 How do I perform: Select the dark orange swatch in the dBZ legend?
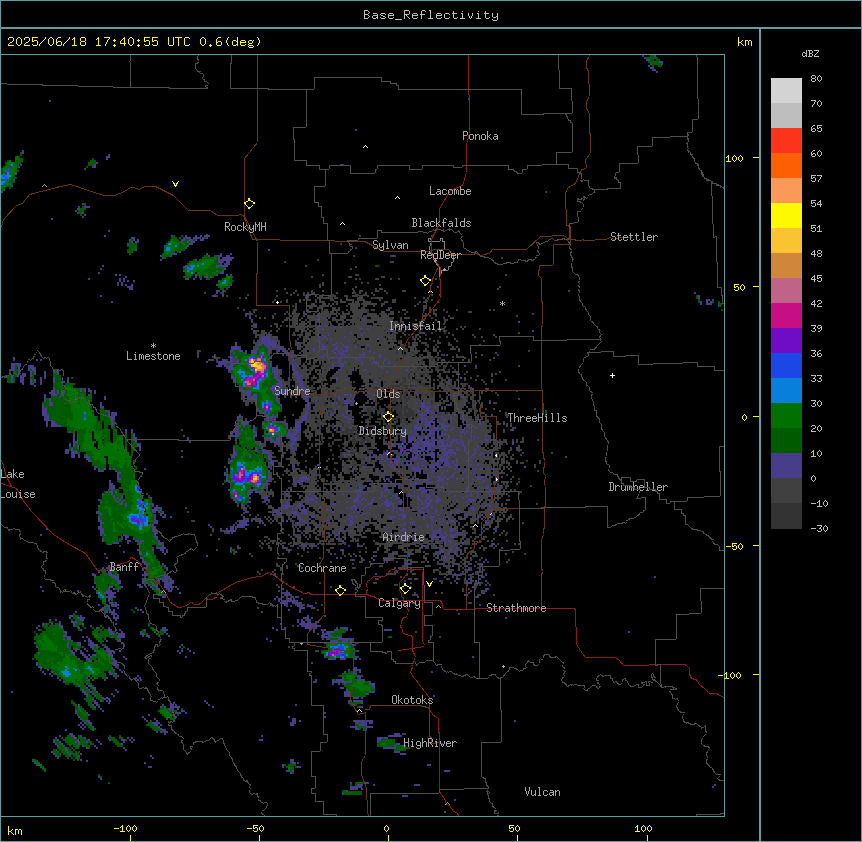point(786,165)
